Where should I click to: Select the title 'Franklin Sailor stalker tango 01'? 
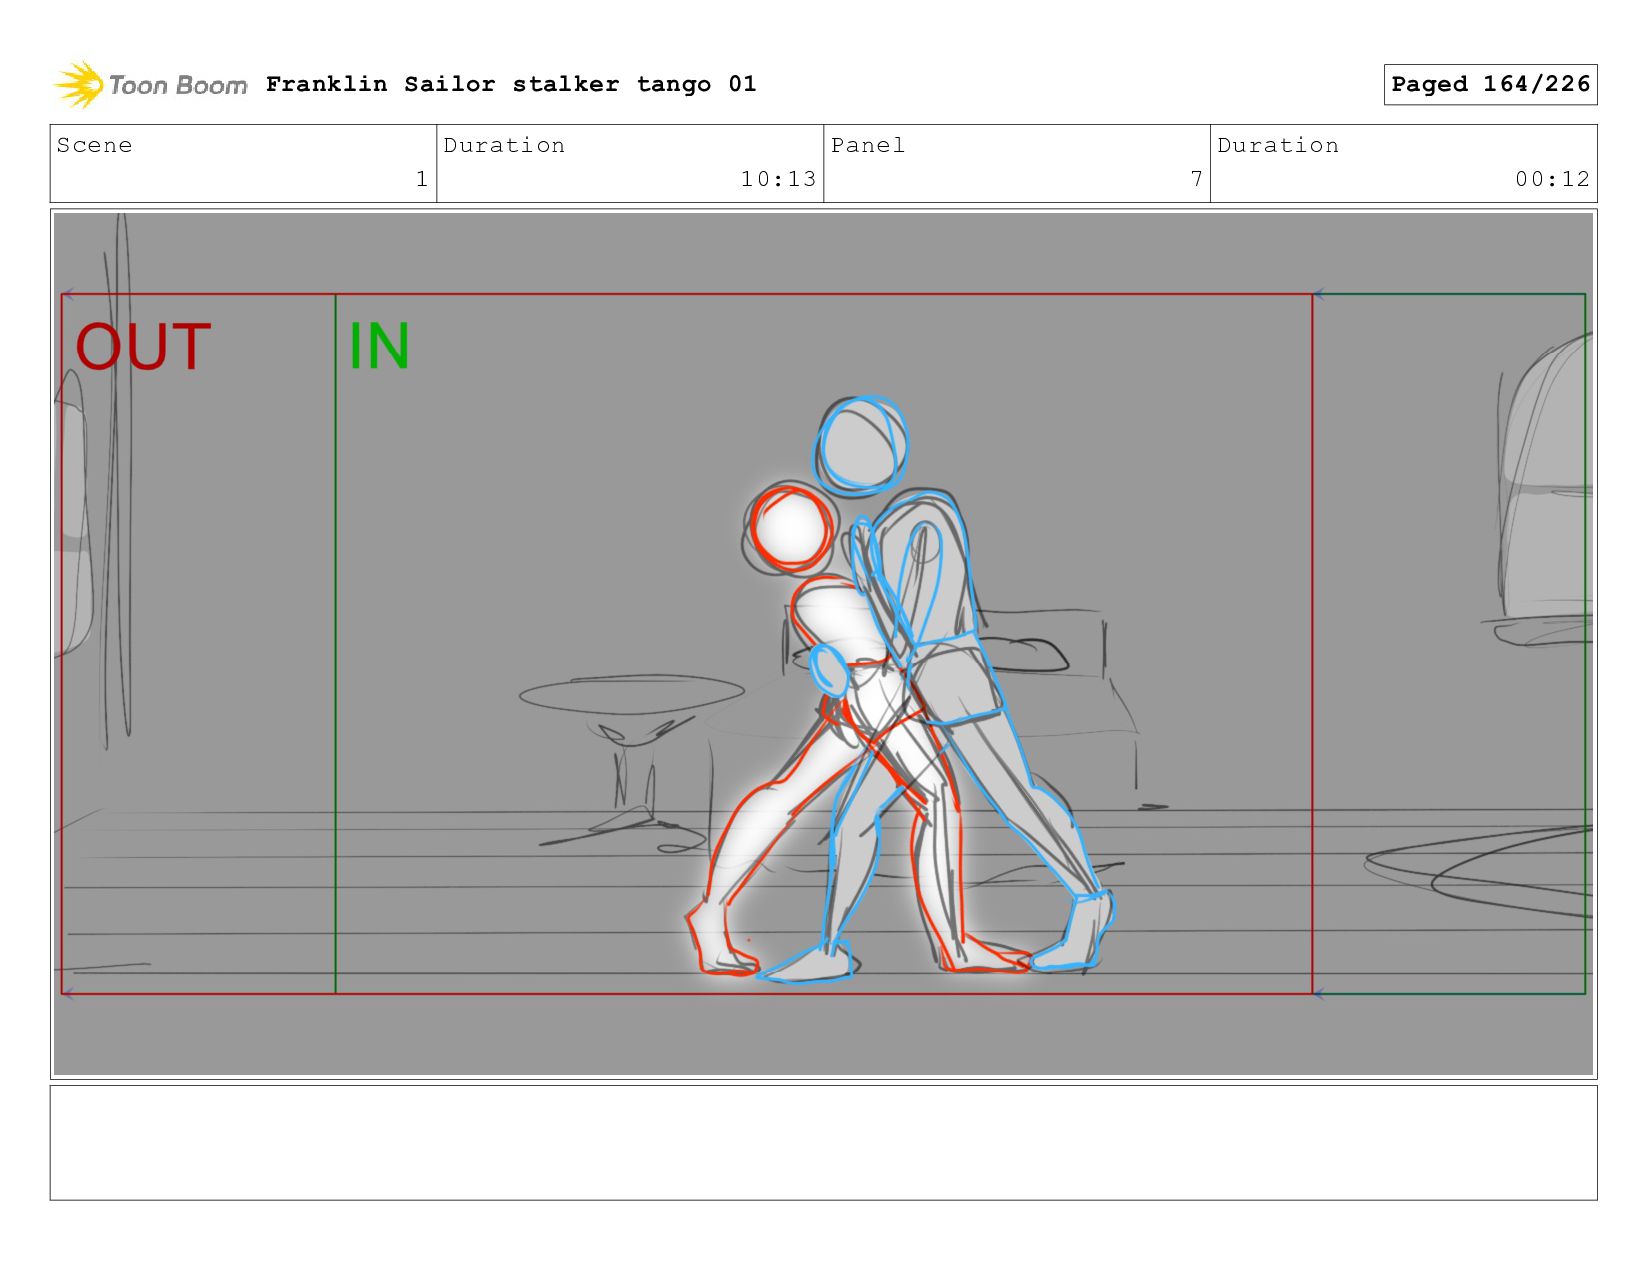511,84
